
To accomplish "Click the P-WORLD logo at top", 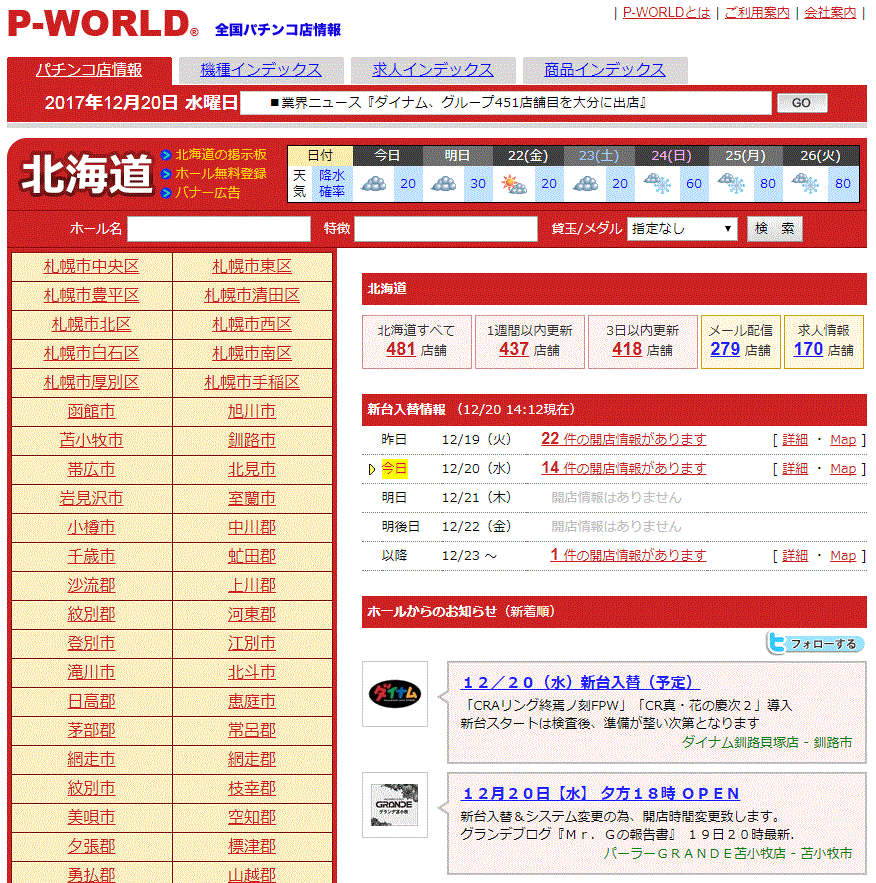I will coord(103,23).
